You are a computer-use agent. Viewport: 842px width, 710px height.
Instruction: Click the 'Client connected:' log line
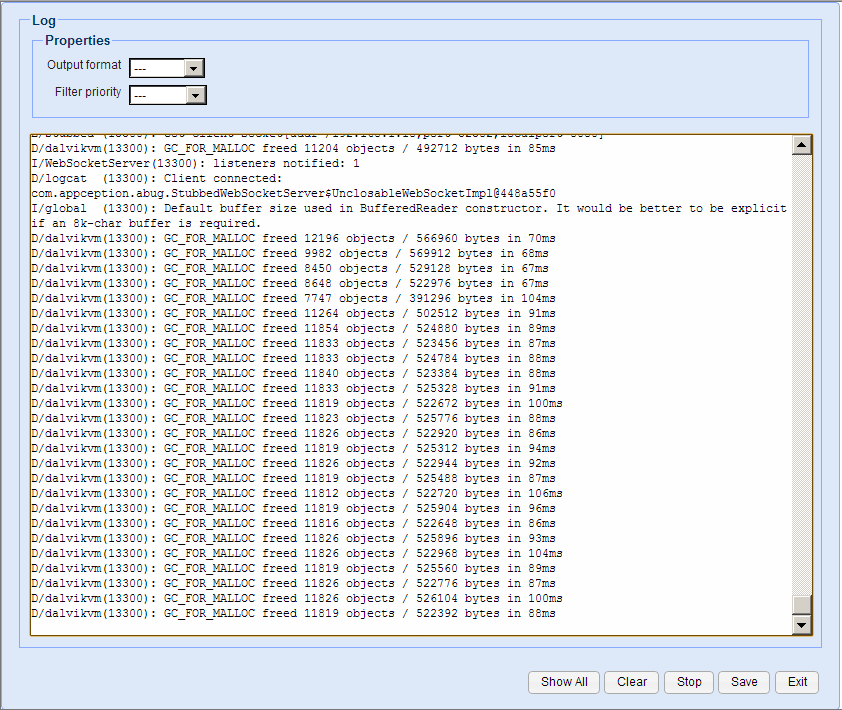tap(157, 178)
